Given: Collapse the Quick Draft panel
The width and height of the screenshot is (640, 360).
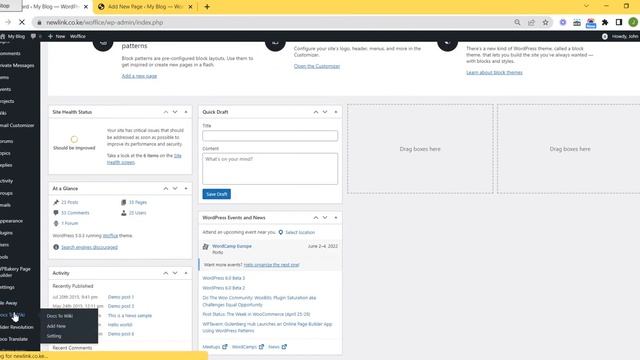Looking at the screenshot, I should tap(336, 112).
